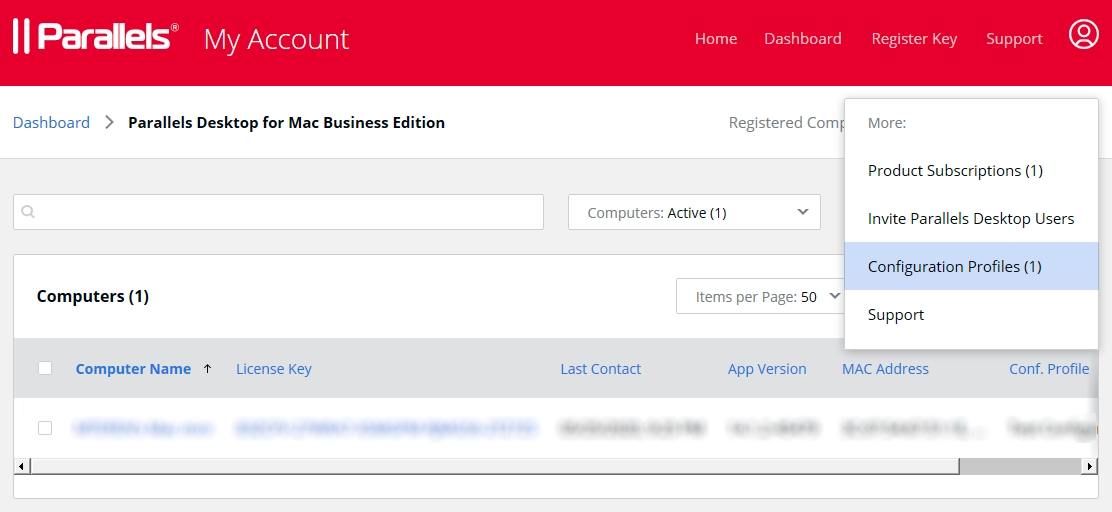The image size is (1112, 512).
Task: Click the breadcrumb chevron separator
Action: pyautogui.click(x=109, y=123)
